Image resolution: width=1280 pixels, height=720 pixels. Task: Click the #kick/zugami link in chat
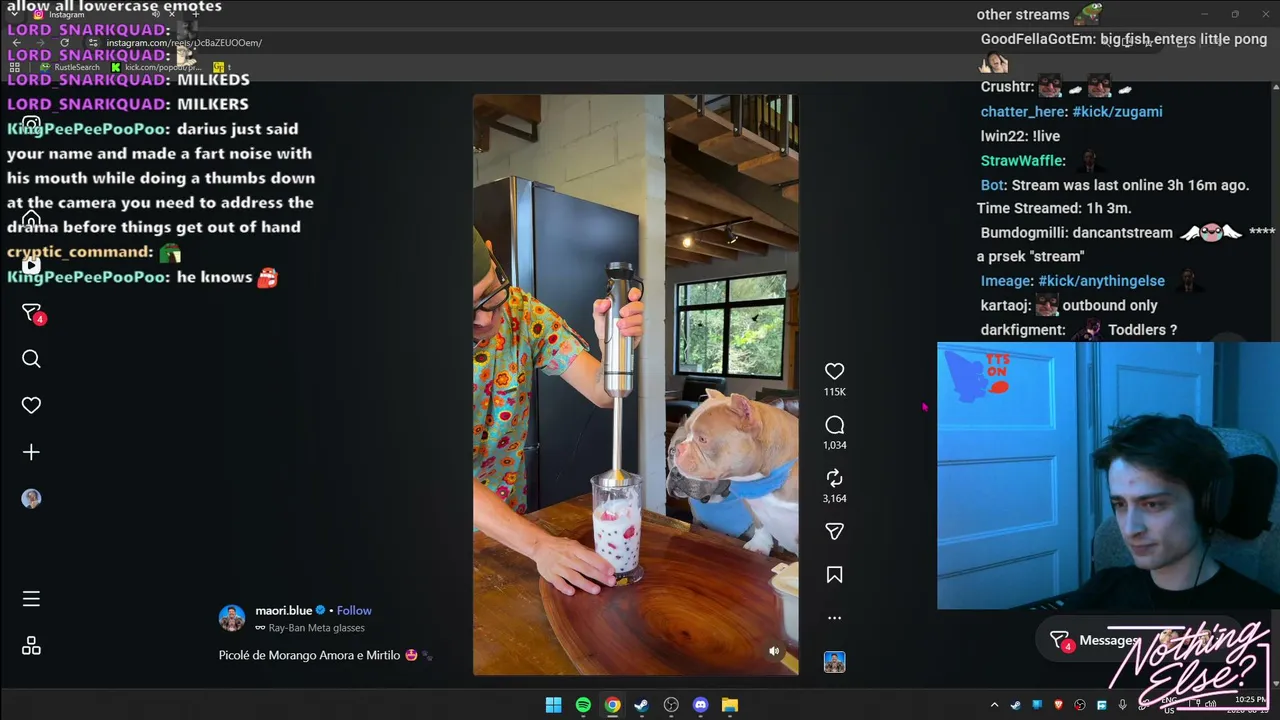click(x=1117, y=112)
